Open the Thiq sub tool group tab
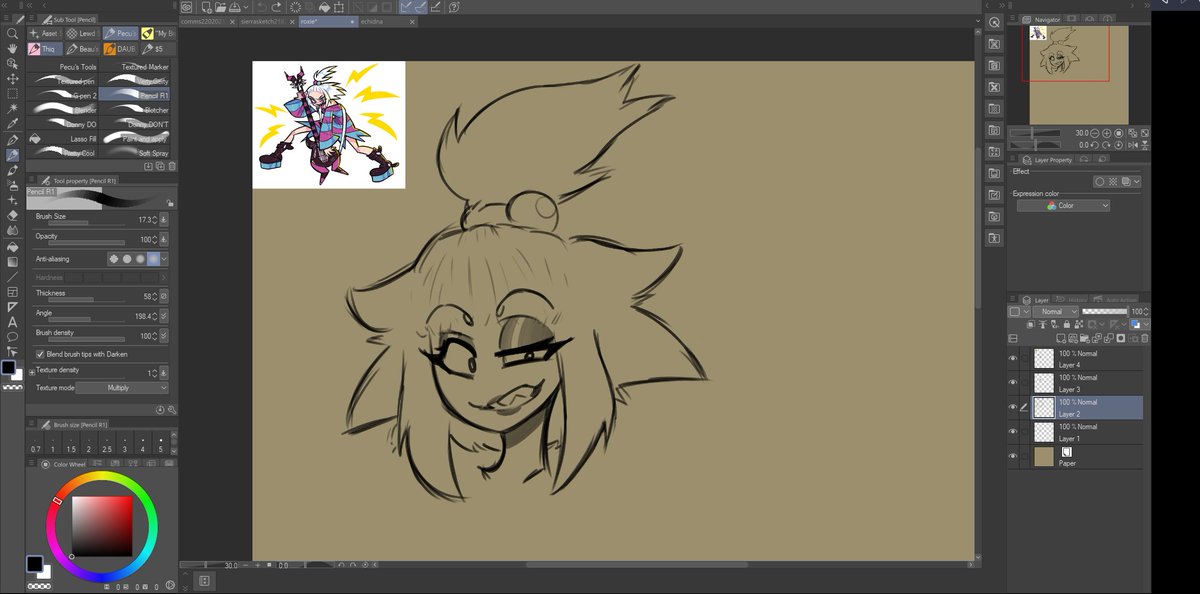The height and width of the screenshot is (594, 1200). point(46,48)
